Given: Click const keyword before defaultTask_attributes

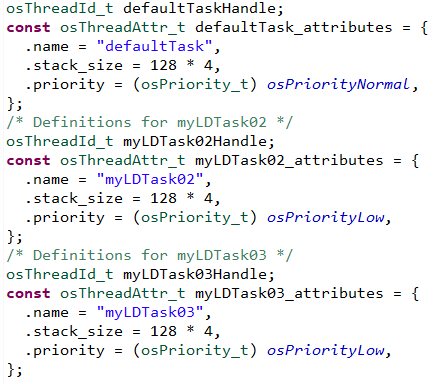Looking at the screenshot, I should tap(28, 27).
